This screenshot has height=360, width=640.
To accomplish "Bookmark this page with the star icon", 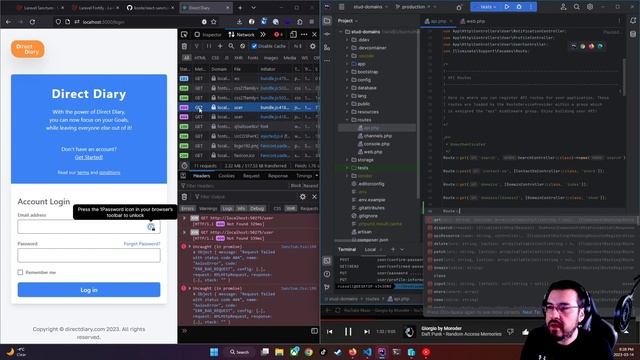I will pos(213,22).
